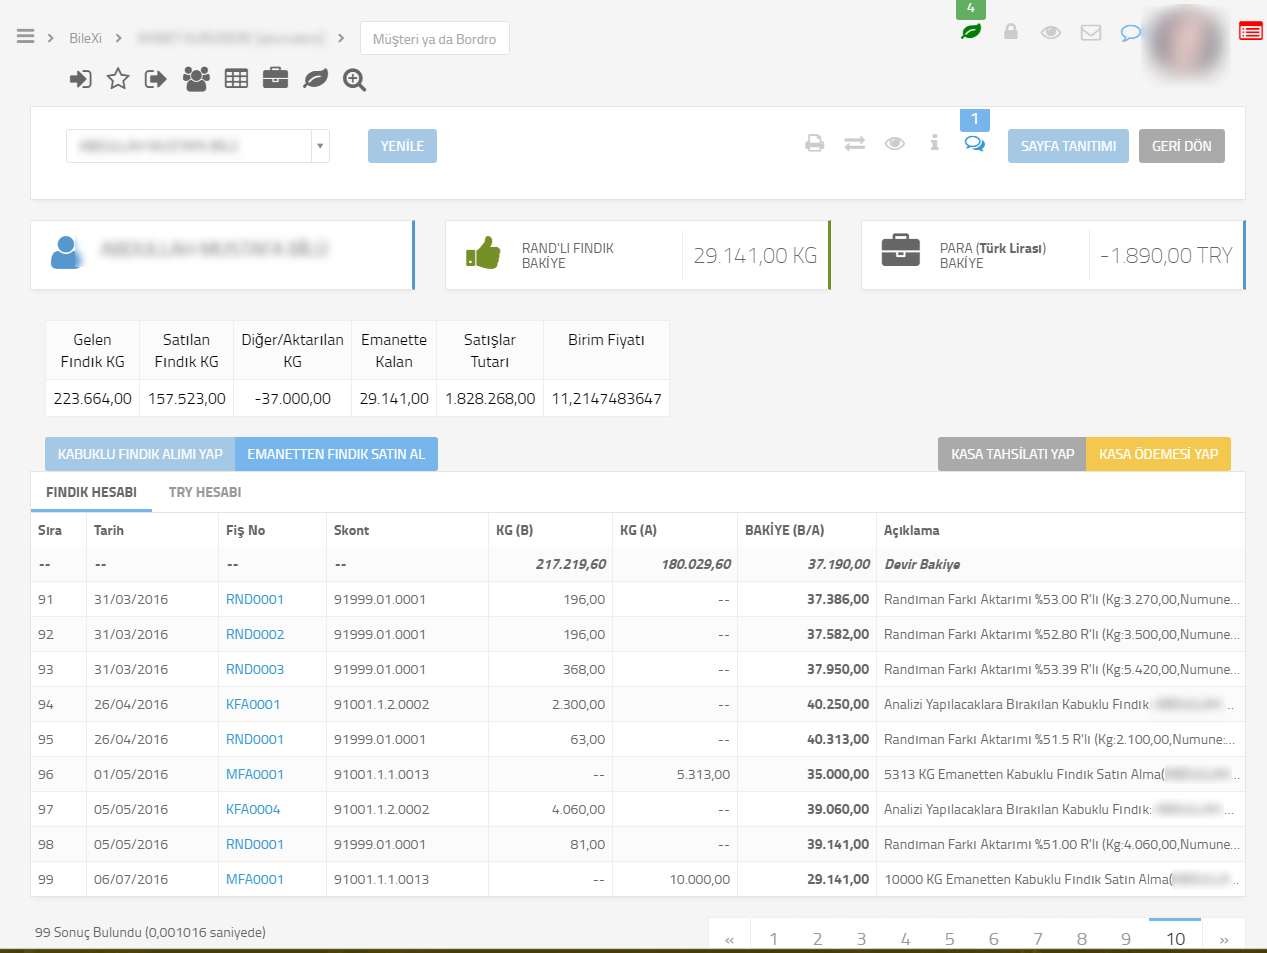The height and width of the screenshot is (953, 1267).
Task: Open the blue chat bubble in header
Action: coord(1130,33)
